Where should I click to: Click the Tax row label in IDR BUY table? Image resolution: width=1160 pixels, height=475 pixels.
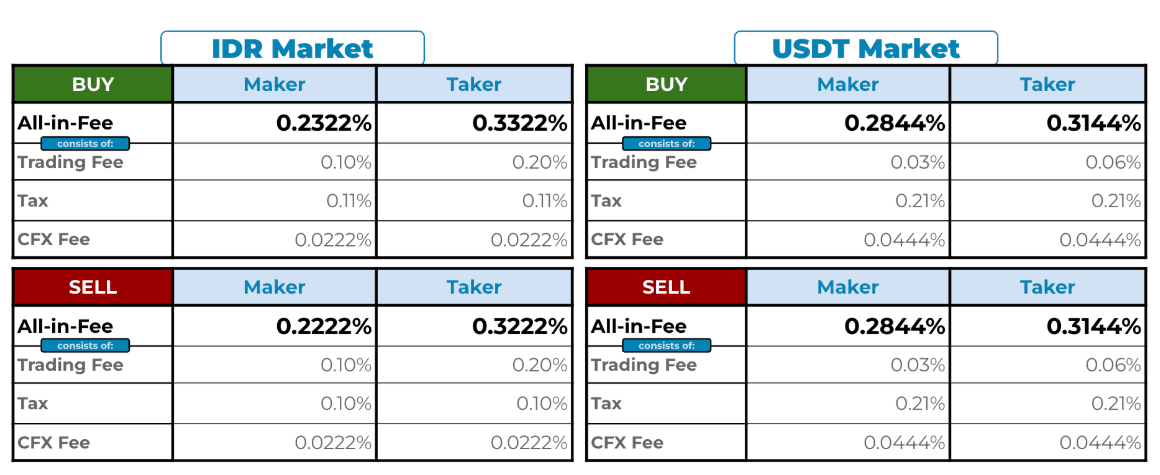point(33,201)
